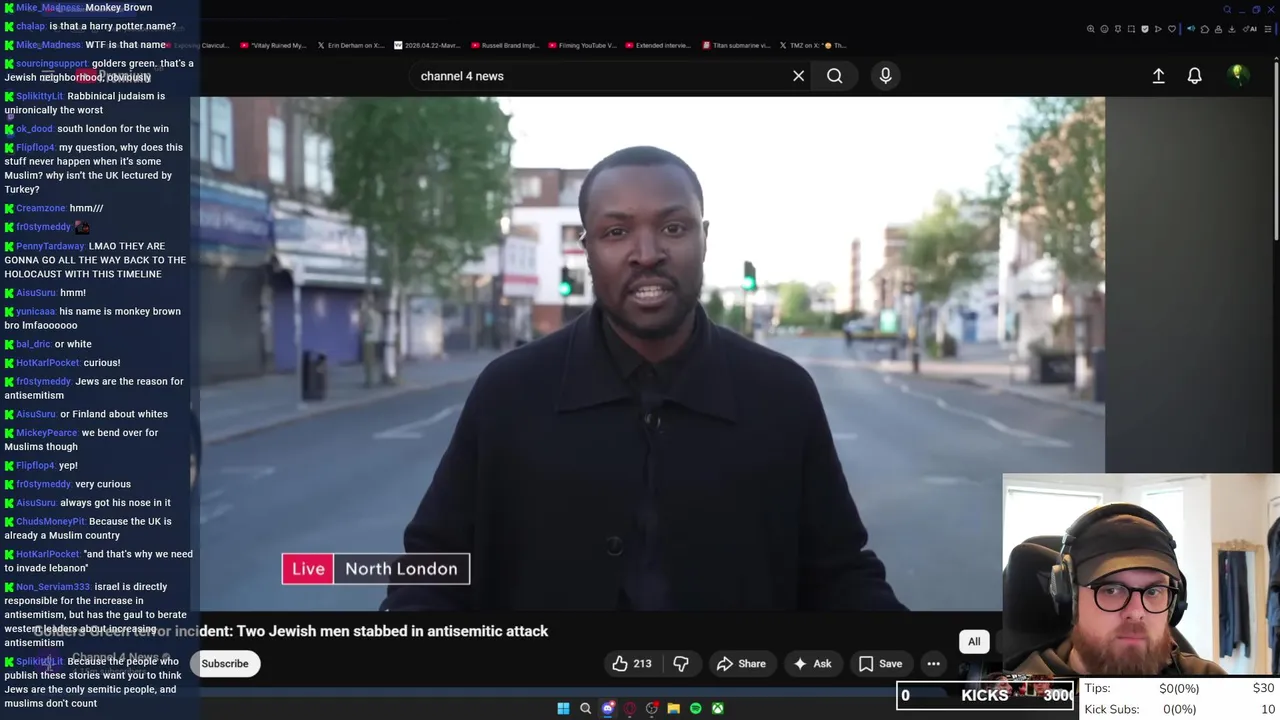Screen dimensions: 1280x720
Task: Open File Explorer from the taskbar
Action: pos(673,708)
